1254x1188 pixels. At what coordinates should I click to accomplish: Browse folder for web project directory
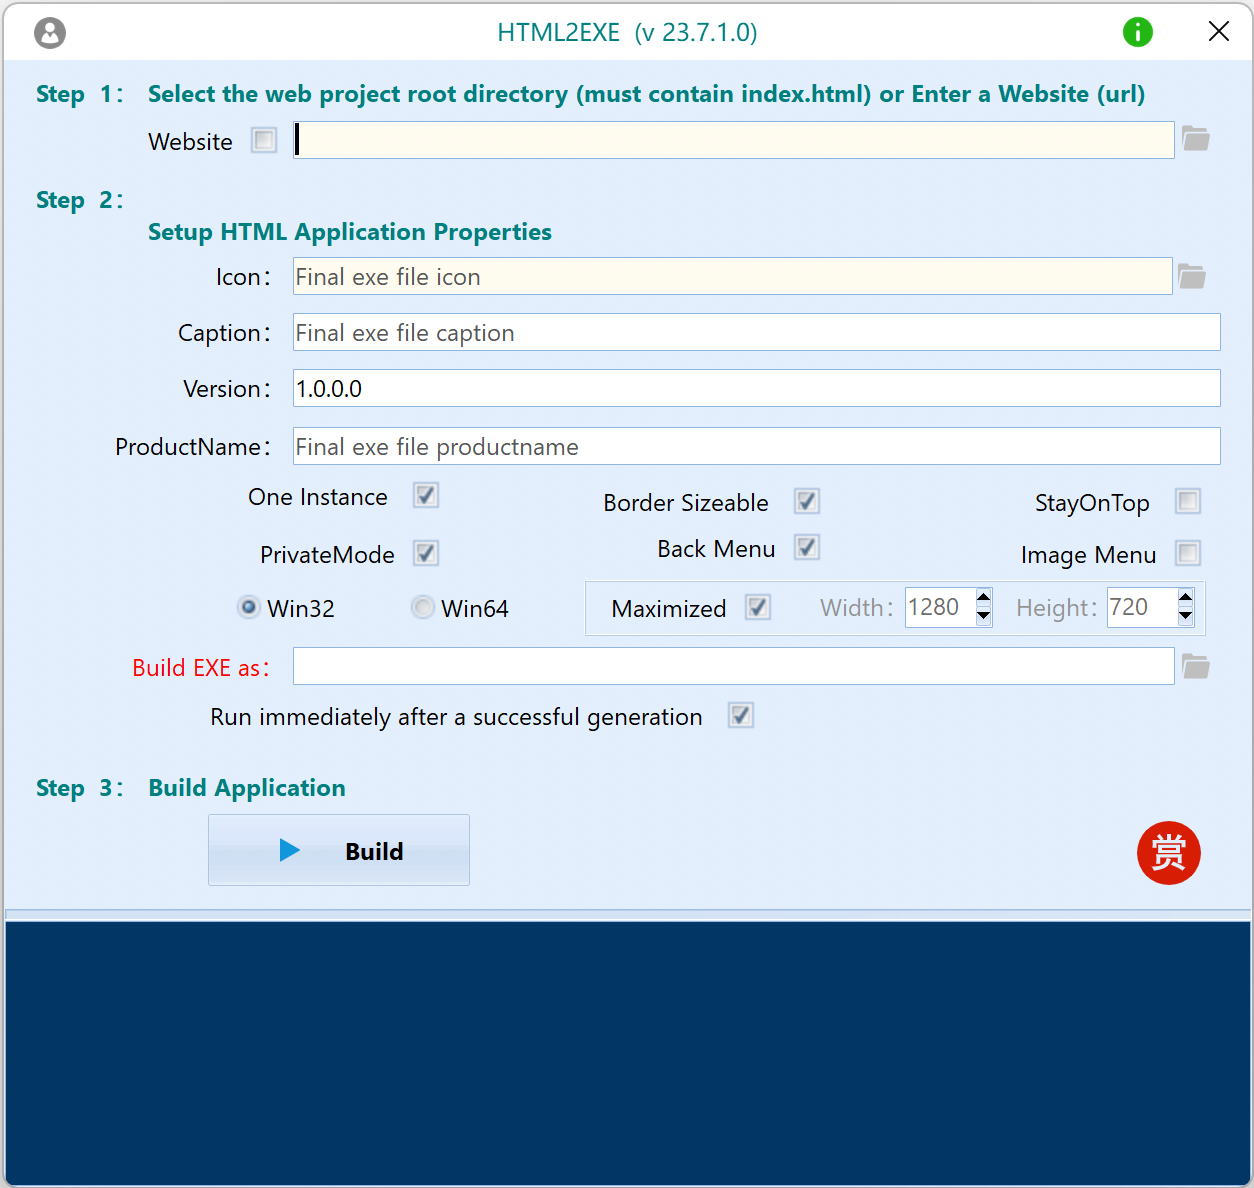[1196, 139]
